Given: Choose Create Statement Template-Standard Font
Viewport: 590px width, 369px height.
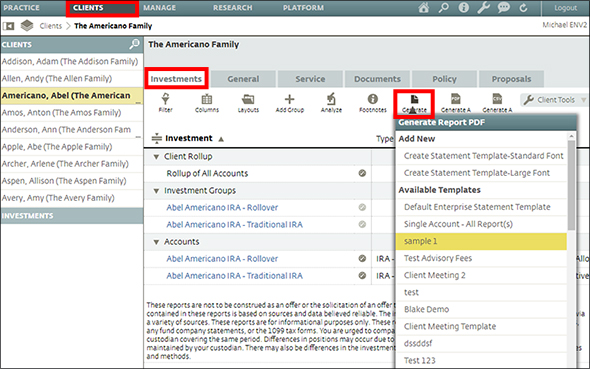Looking at the screenshot, I should click(481, 156).
